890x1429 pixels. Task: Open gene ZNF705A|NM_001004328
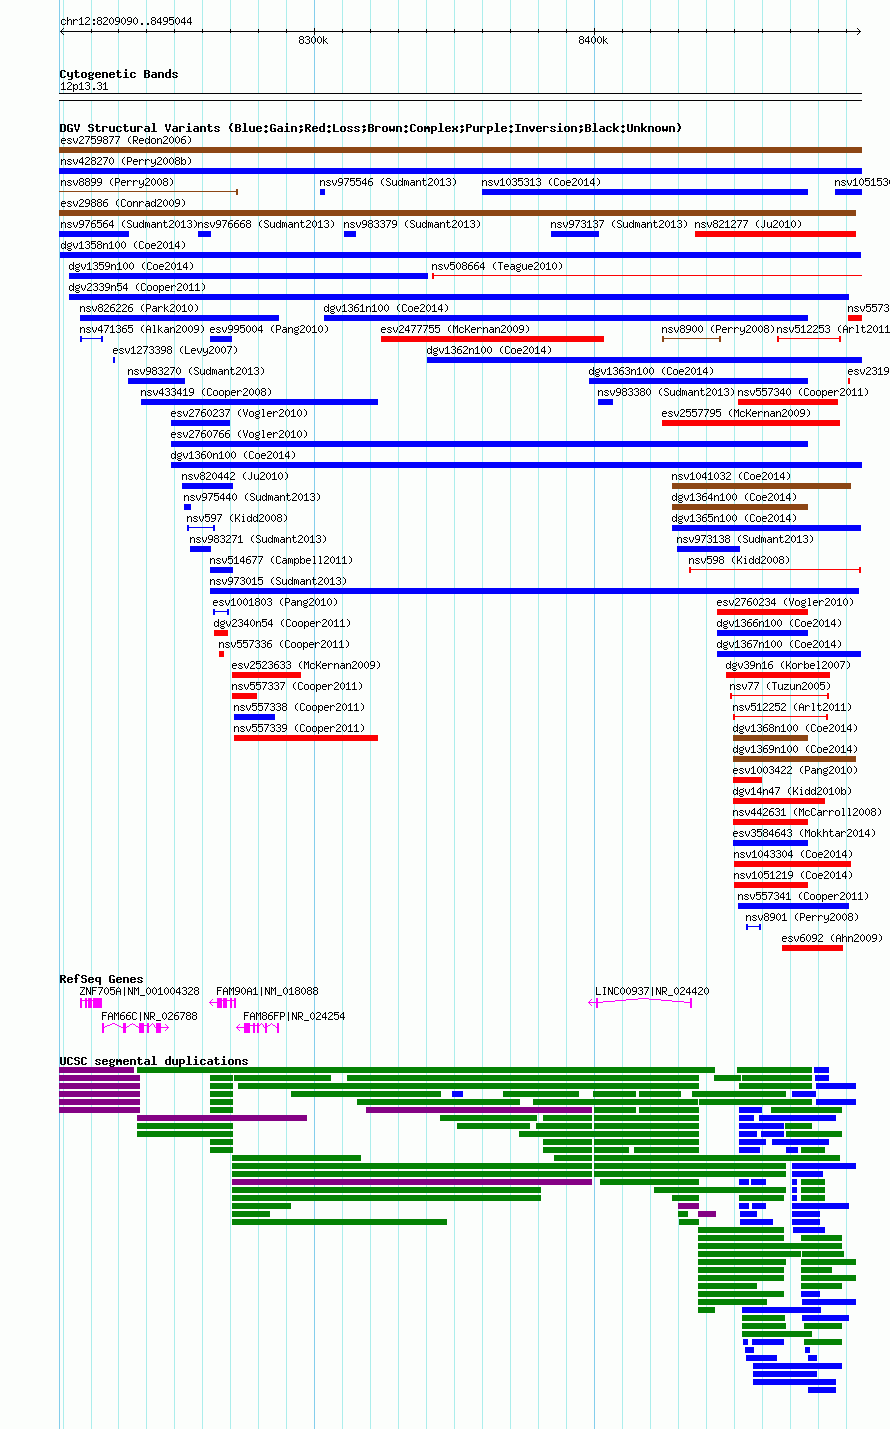tap(139, 991)
